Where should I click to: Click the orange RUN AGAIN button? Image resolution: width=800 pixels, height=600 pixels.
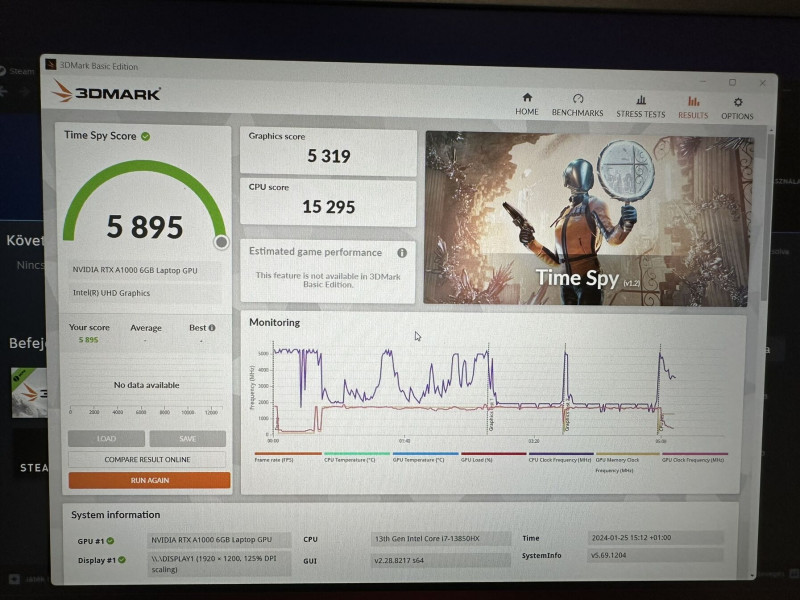point(149,480)
